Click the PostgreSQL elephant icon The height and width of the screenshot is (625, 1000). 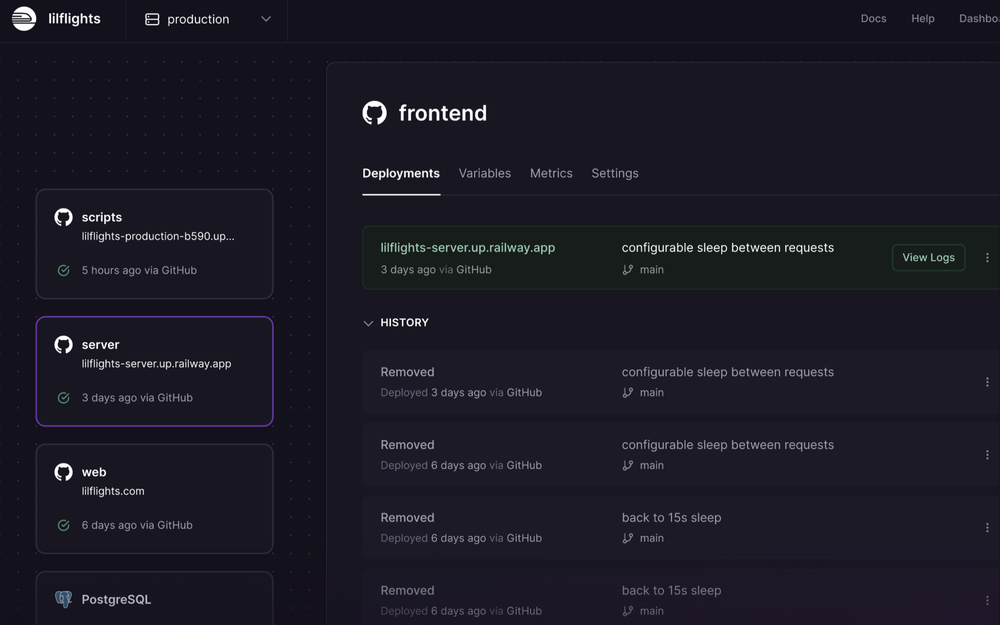[x=63, y=599]
